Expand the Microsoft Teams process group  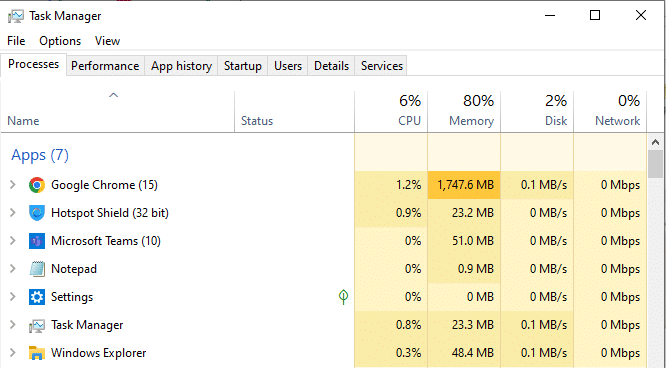(13, 241)
